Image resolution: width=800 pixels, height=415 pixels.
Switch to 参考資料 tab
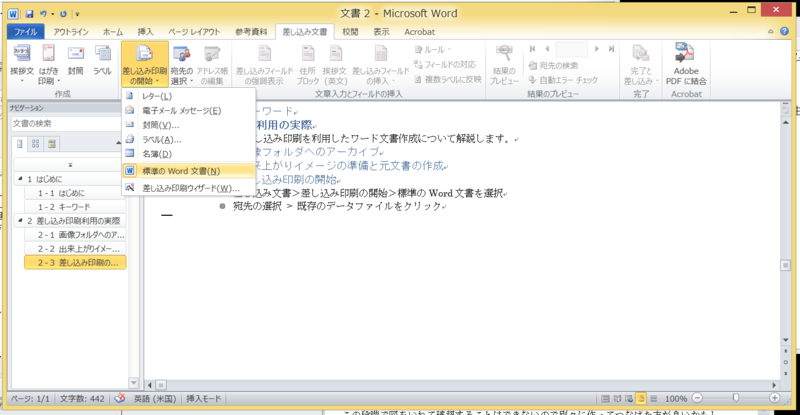tap(251, 32)
